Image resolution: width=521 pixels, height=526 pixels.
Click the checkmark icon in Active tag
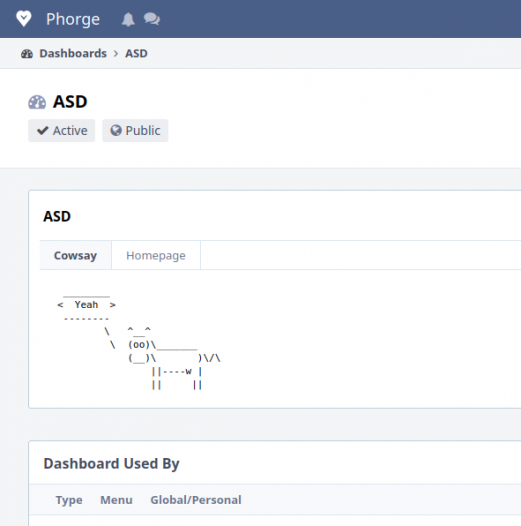tap(43, 130)
